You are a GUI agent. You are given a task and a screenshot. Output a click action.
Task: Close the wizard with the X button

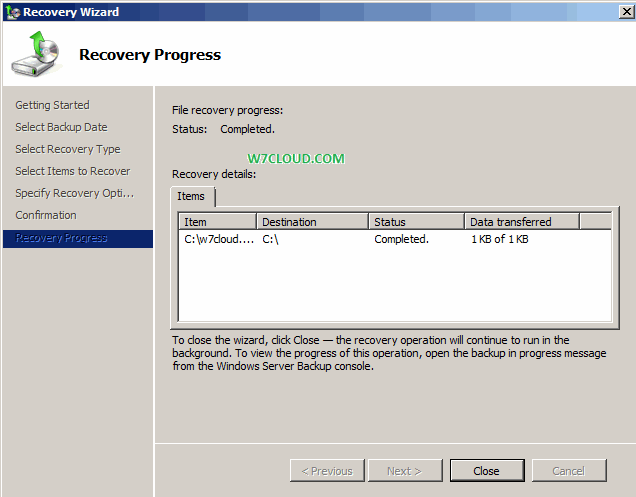(626, 12)
